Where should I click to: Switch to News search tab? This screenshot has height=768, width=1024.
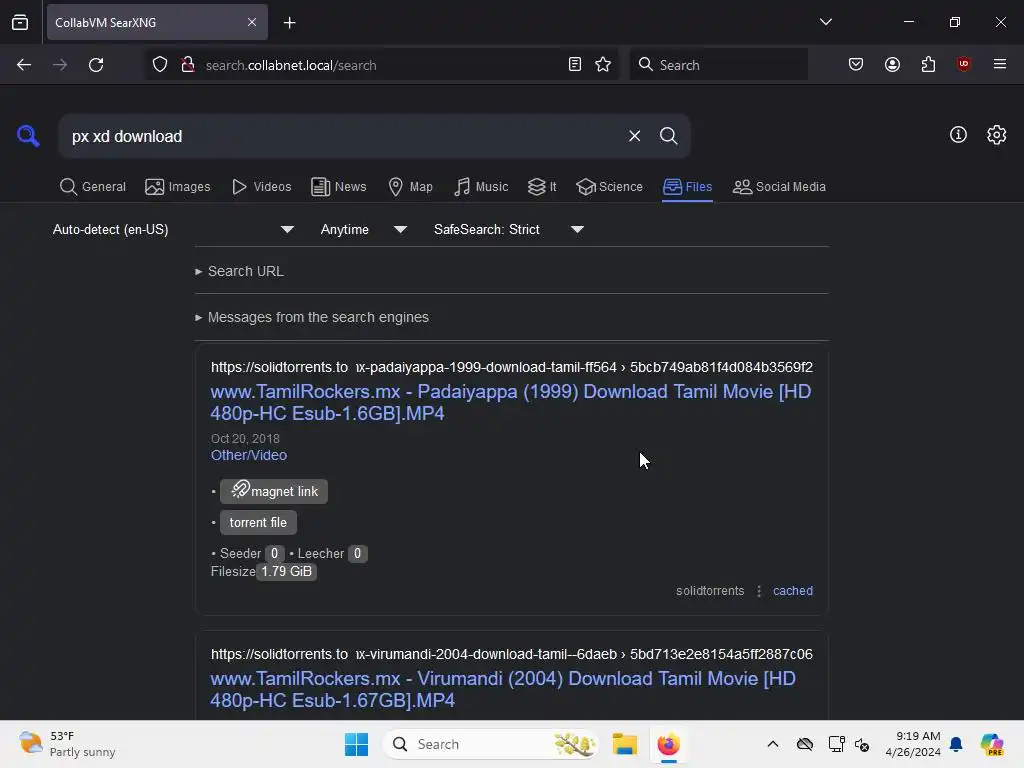[339, 187]
